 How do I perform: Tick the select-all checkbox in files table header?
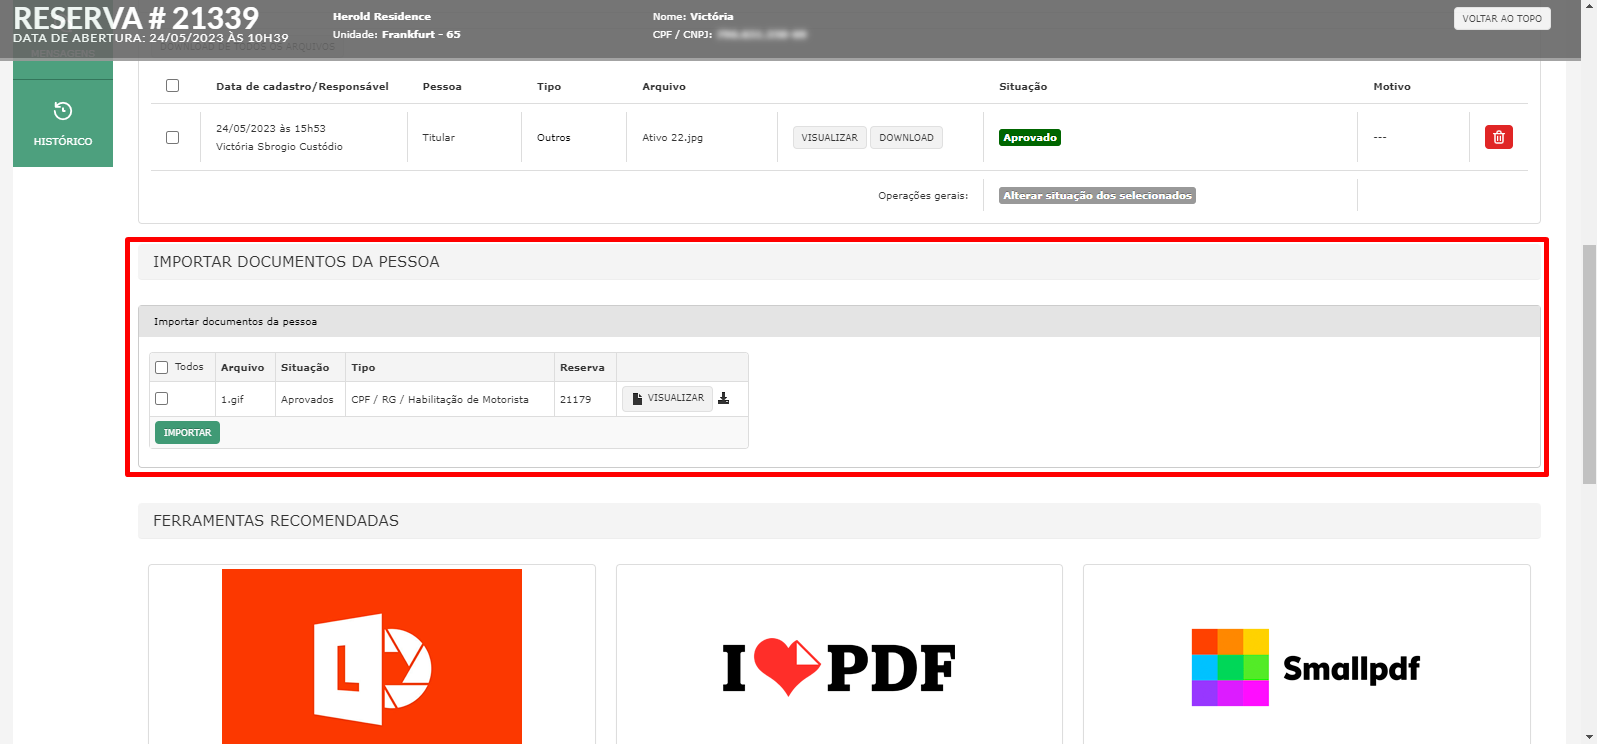point(172,86)
